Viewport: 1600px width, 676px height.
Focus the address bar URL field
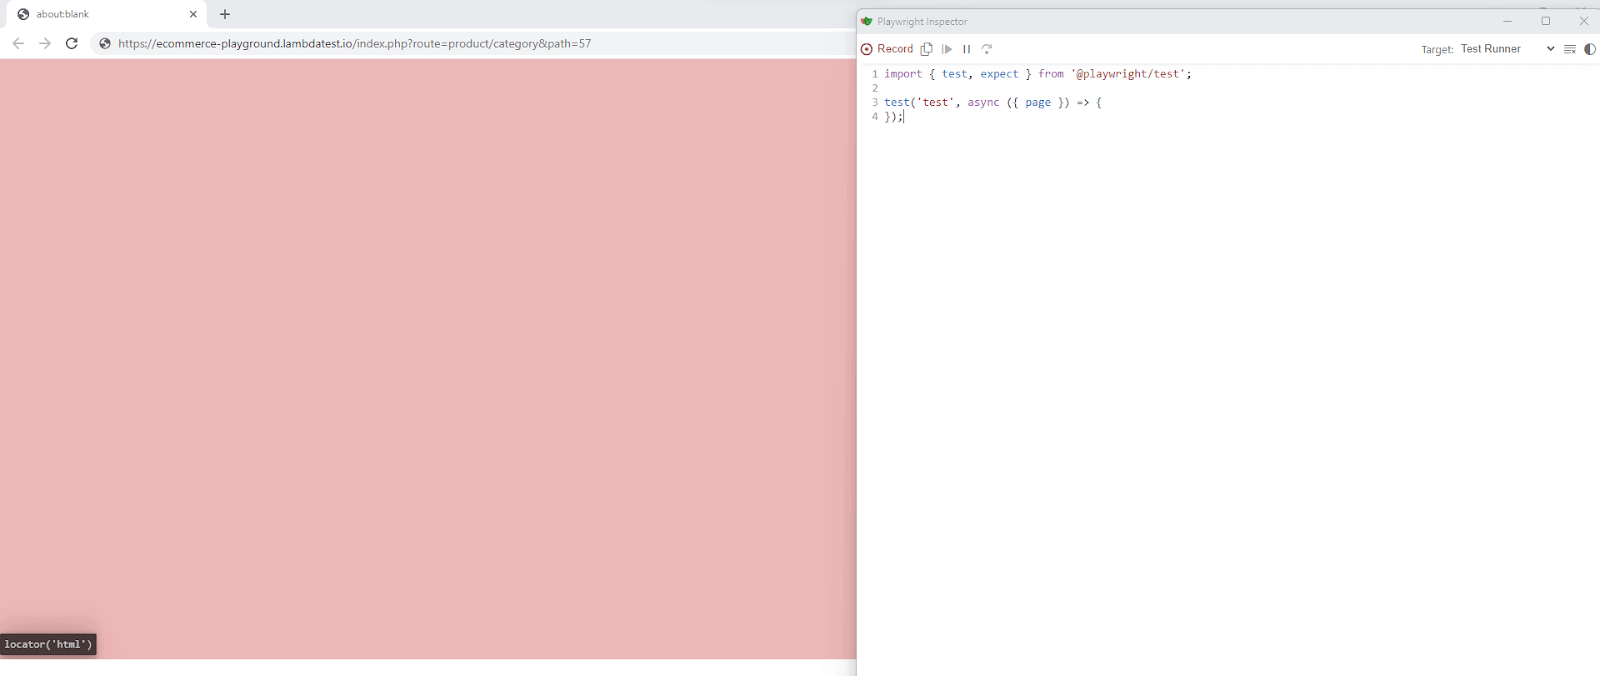(400, 43)
